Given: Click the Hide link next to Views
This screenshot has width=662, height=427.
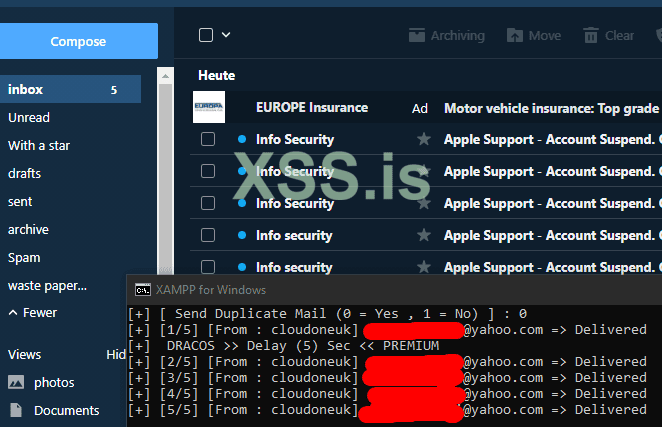Looking at the screenshot, I should pyautogui.click(x=116, y=354).
